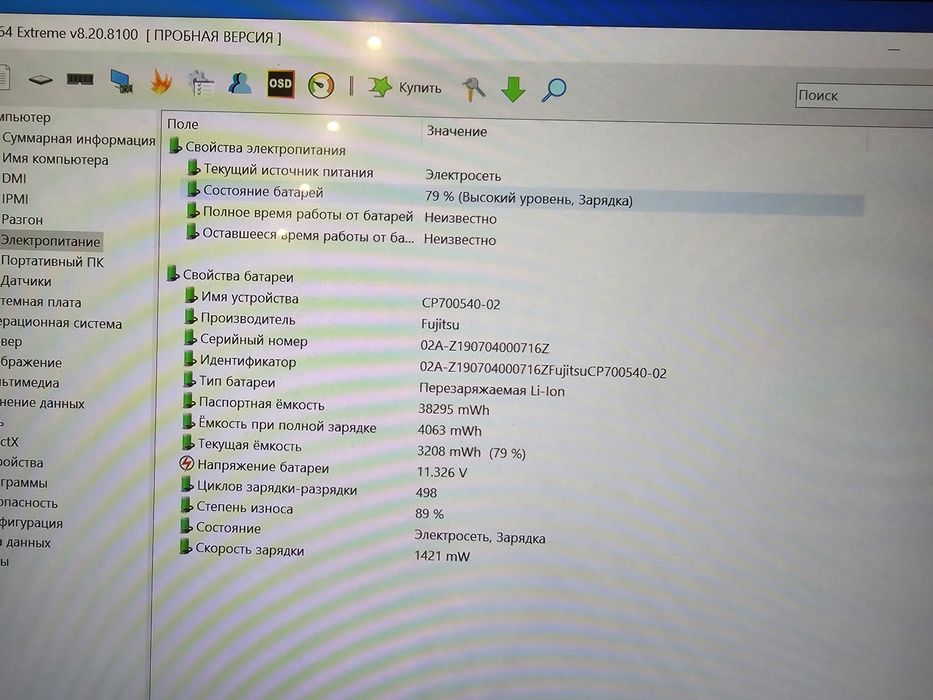The height and width of the screenshot is (700, 933).
Task: Open preferences via the wrench icon
Action: point(474,89)
